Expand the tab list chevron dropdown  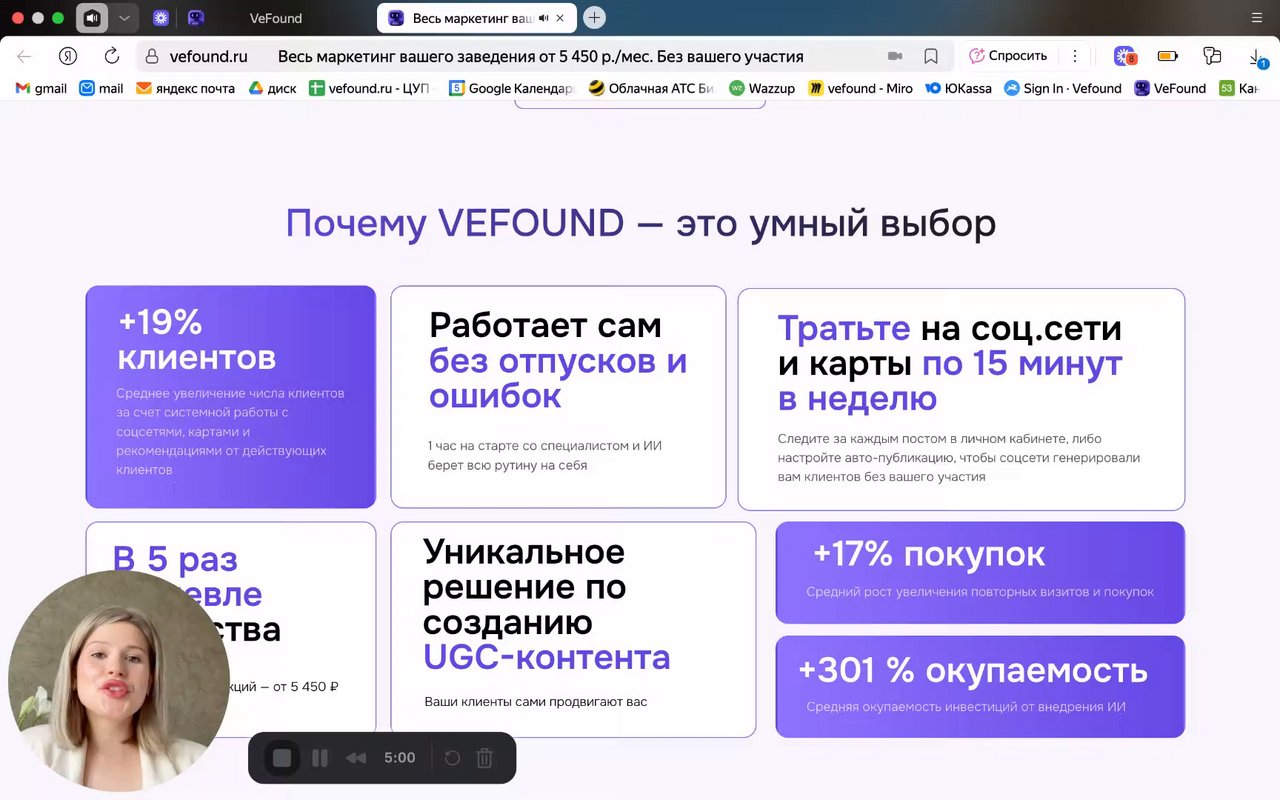click(x=123, y=18)
